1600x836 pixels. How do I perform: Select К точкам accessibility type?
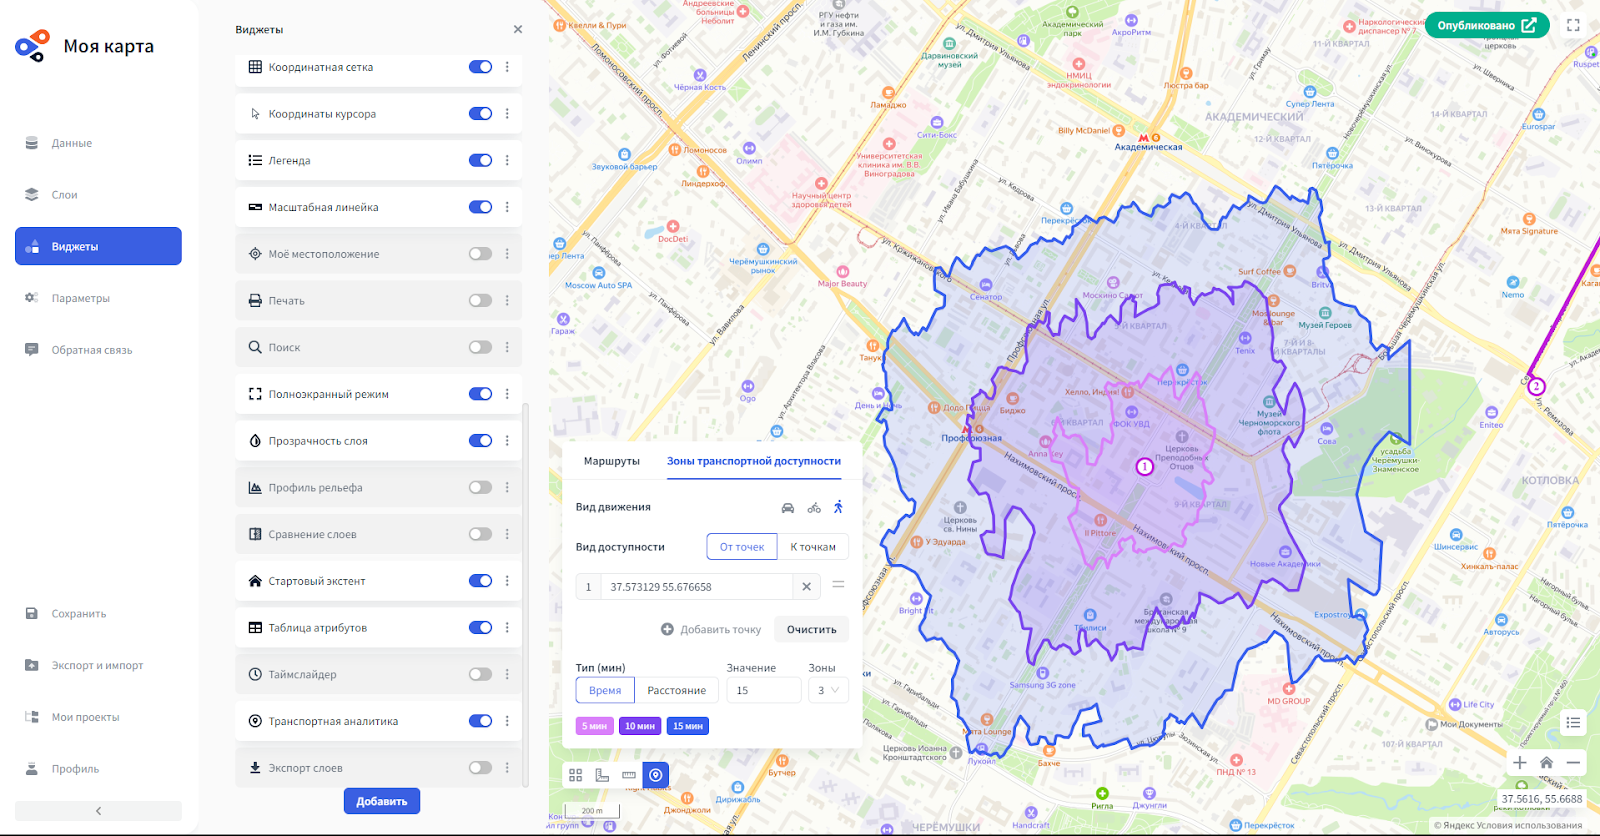click(x=813, y=547)
